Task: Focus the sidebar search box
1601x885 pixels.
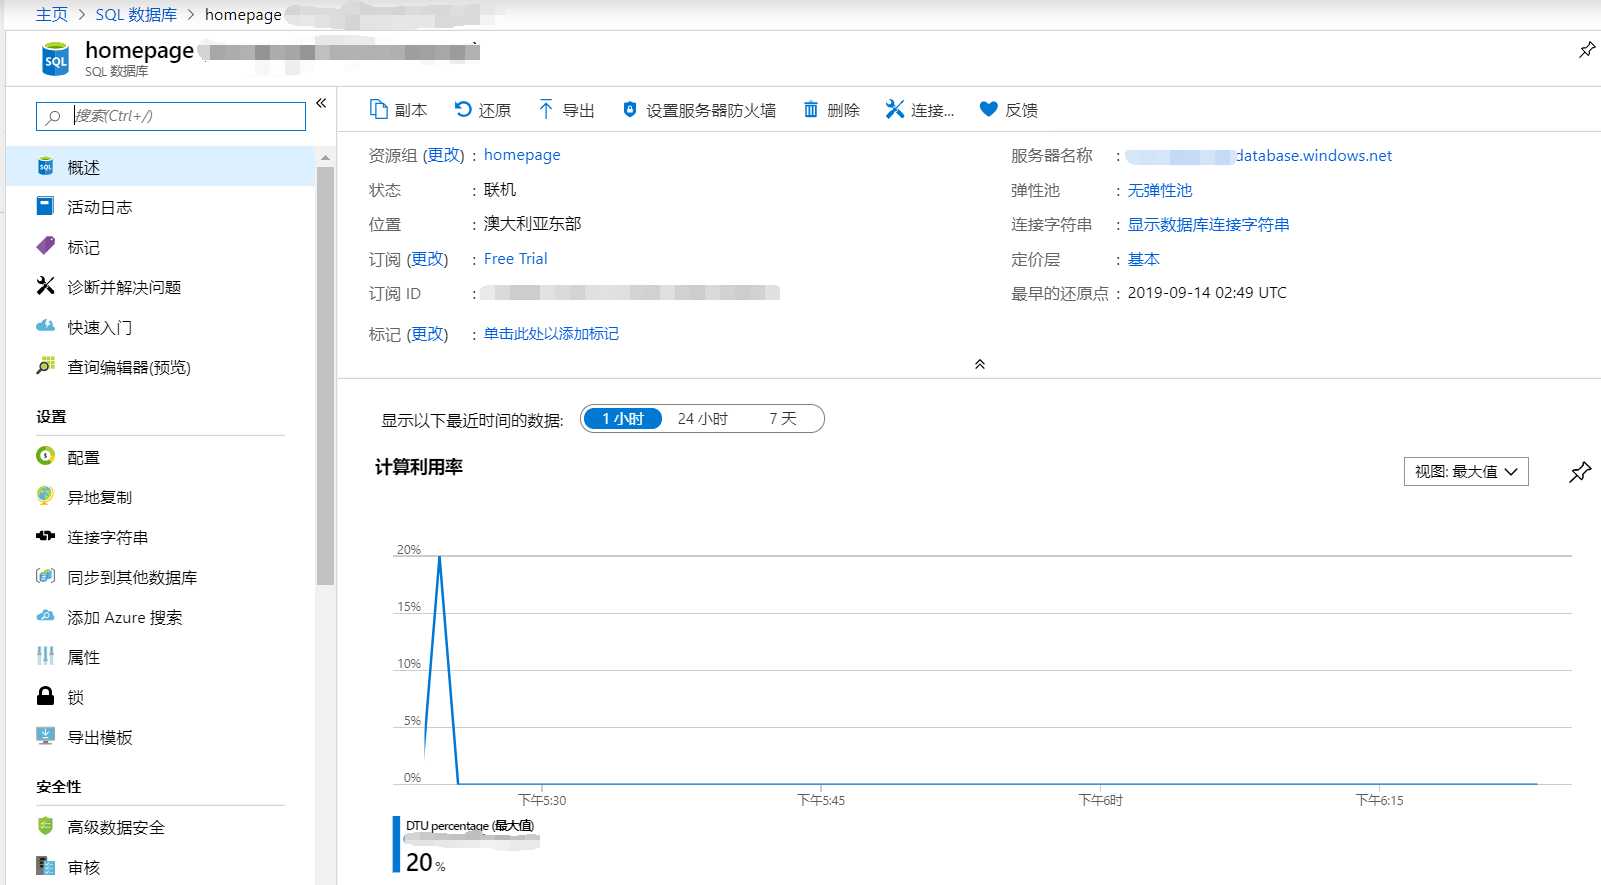Action: [171, 116]
